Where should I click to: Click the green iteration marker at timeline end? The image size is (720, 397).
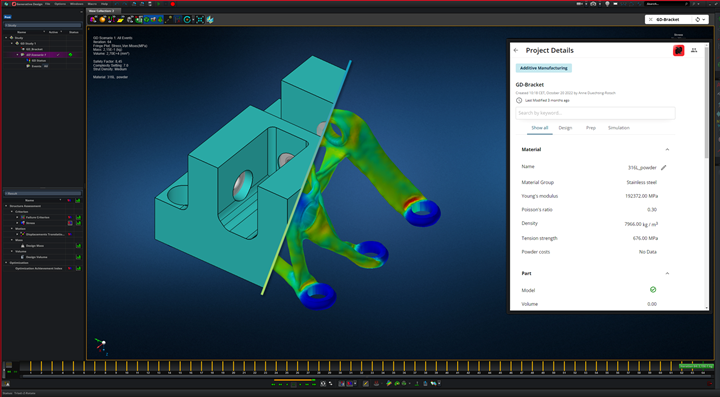point(696,366)
